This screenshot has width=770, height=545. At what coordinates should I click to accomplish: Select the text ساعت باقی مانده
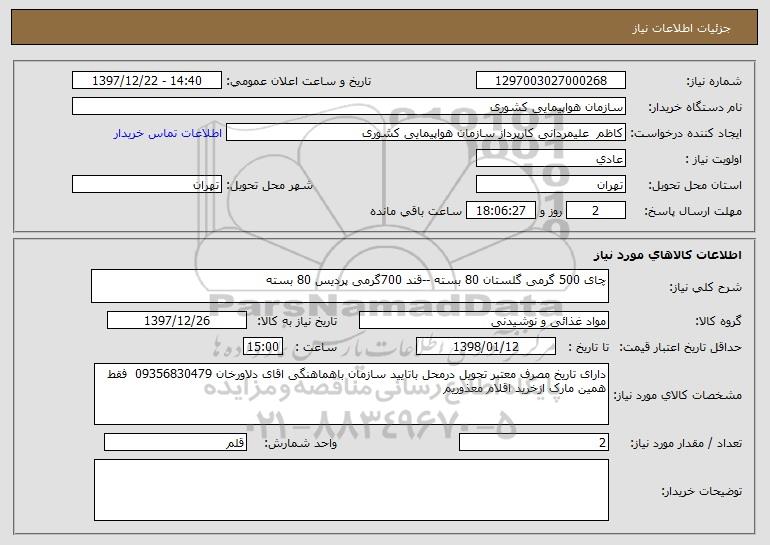click(416, 212)
